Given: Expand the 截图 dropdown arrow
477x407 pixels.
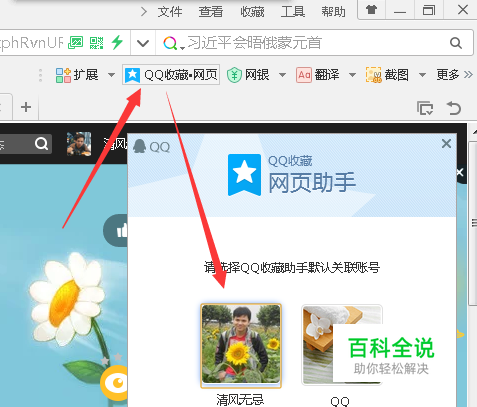Looking at the screenshot, I should (x=422, y=75).
